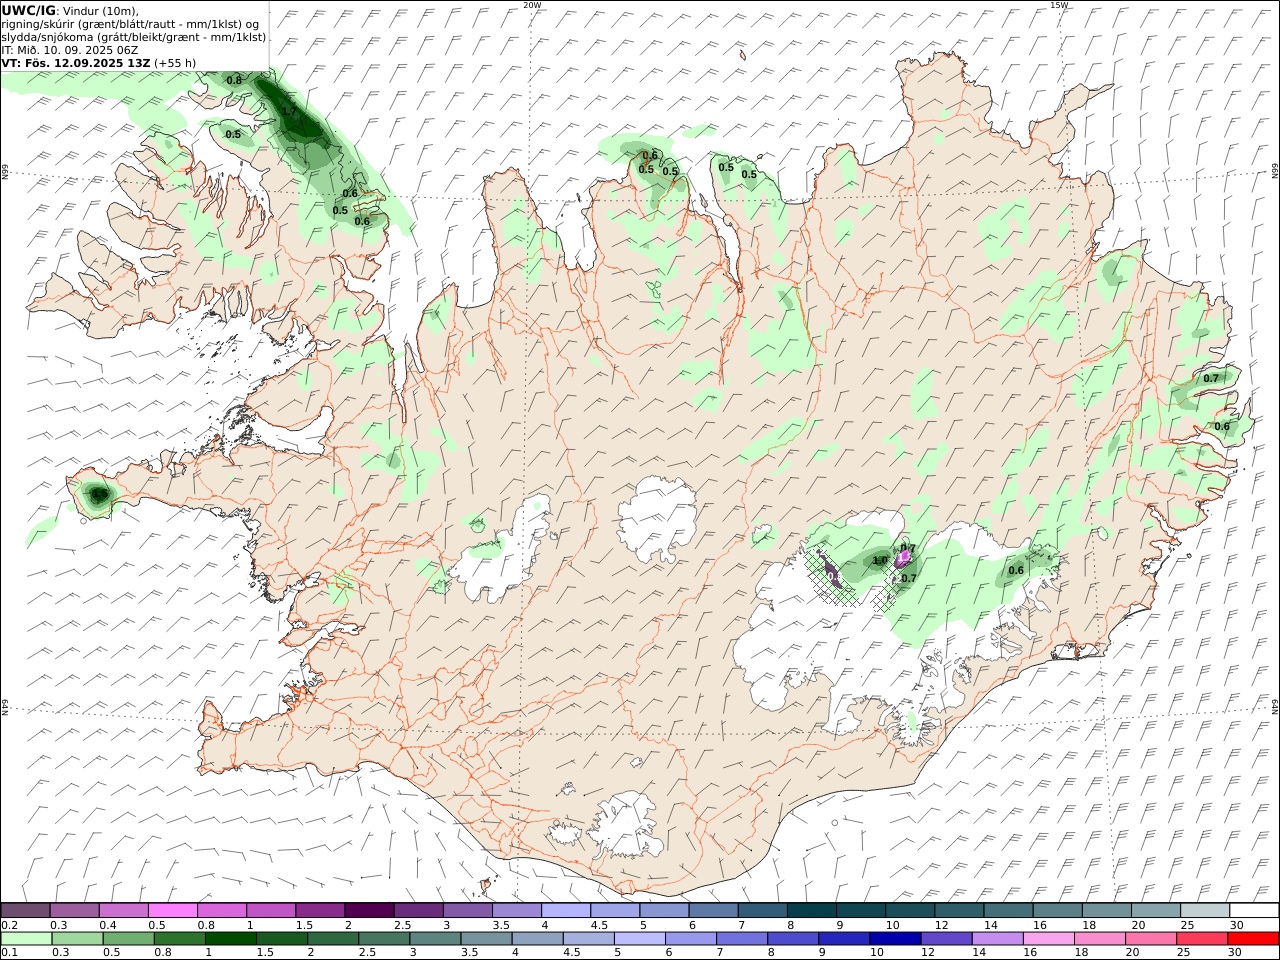This screenshot has width=1280, height=960.
Task: Select the init time 'IT: Mið. 10. 09. 2025 06Z'
Action: coord(69,49)
